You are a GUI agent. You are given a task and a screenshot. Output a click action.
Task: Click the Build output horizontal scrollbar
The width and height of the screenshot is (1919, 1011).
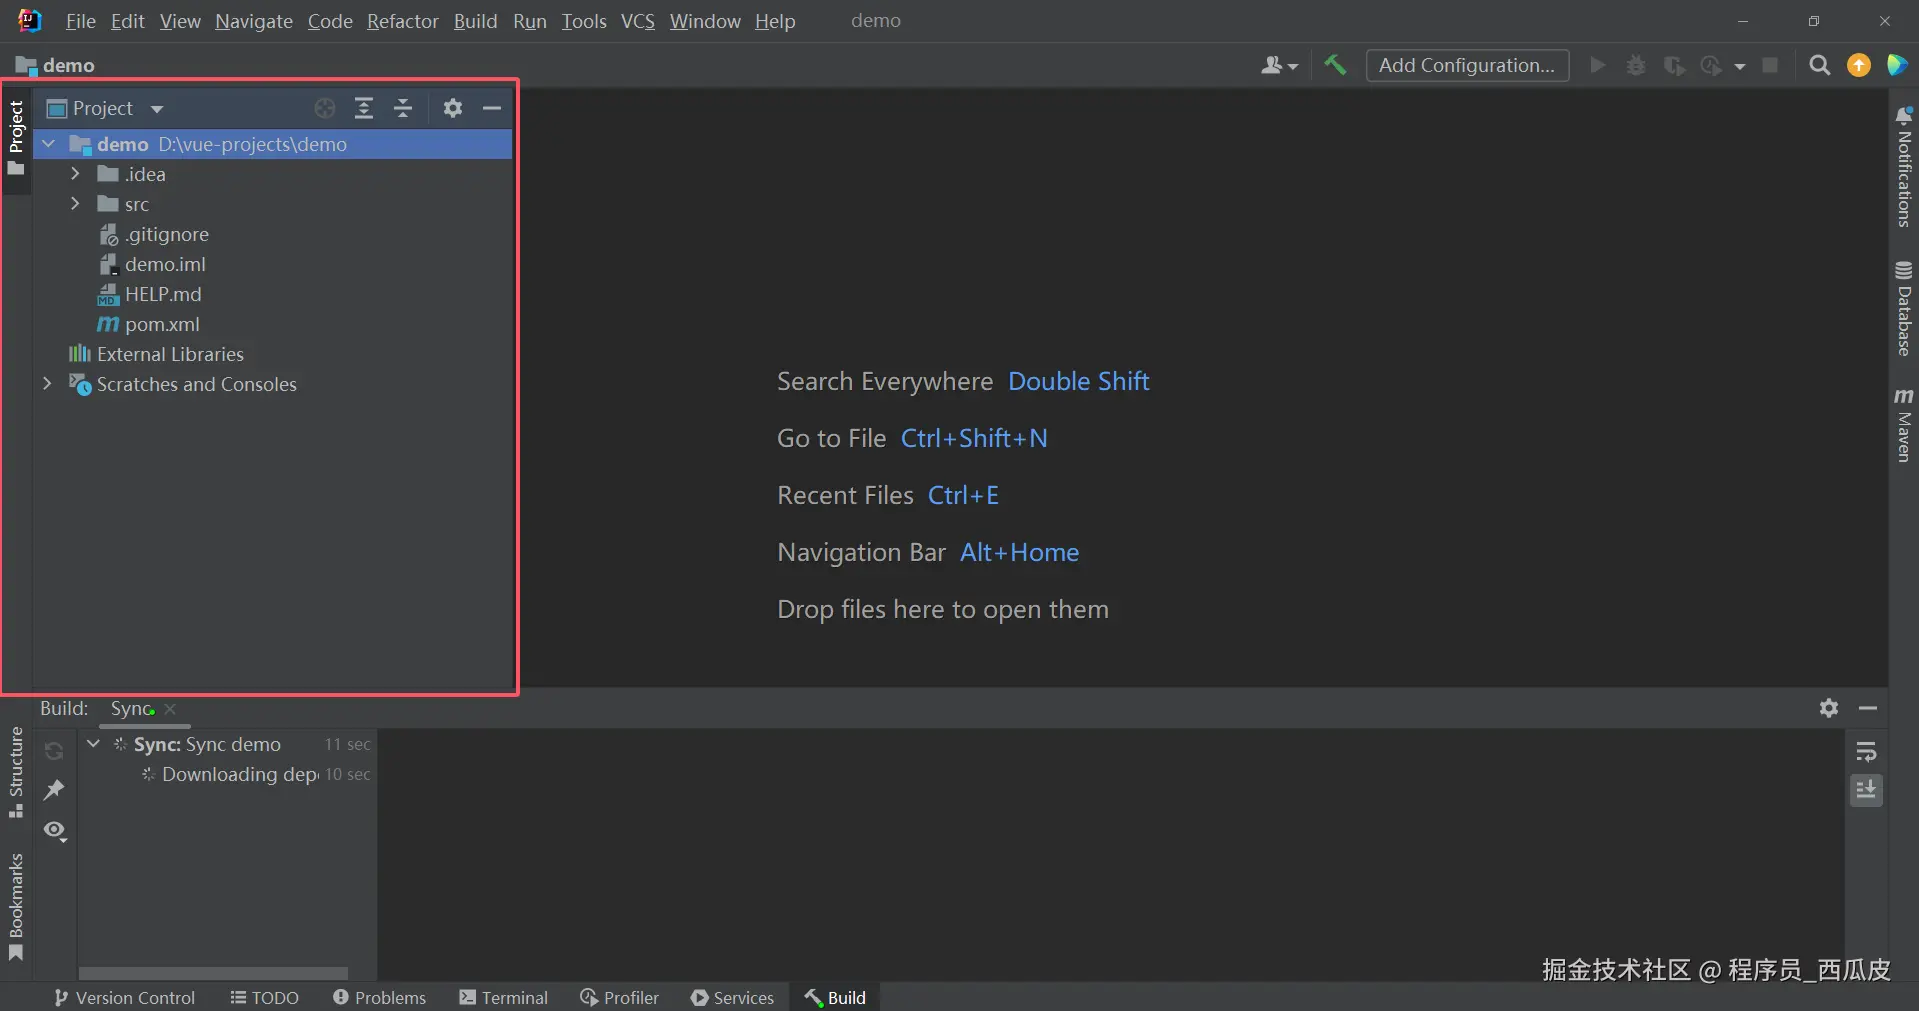click(213, 973)
